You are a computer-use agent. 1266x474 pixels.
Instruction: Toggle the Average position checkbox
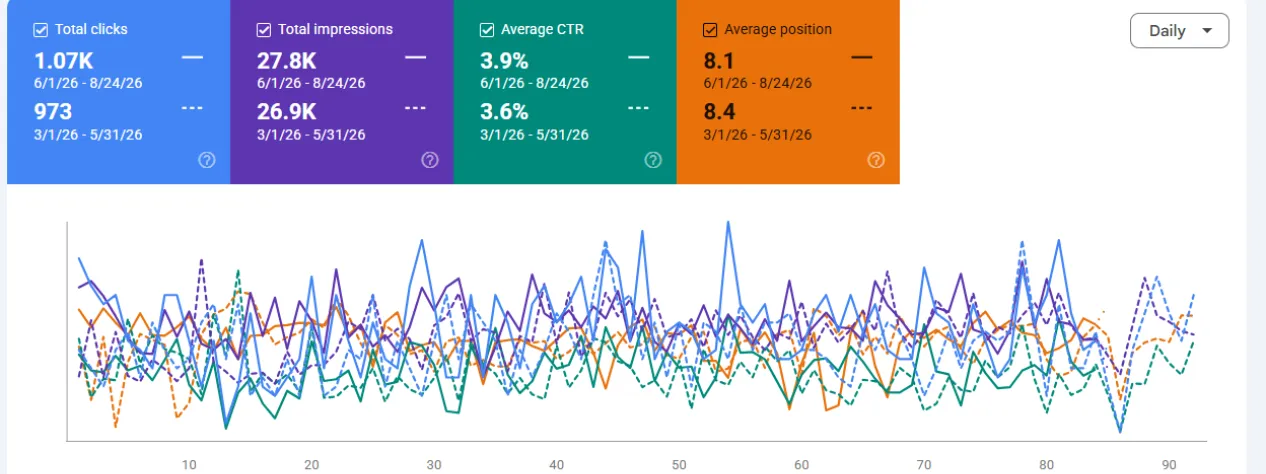tap(710, 29)
